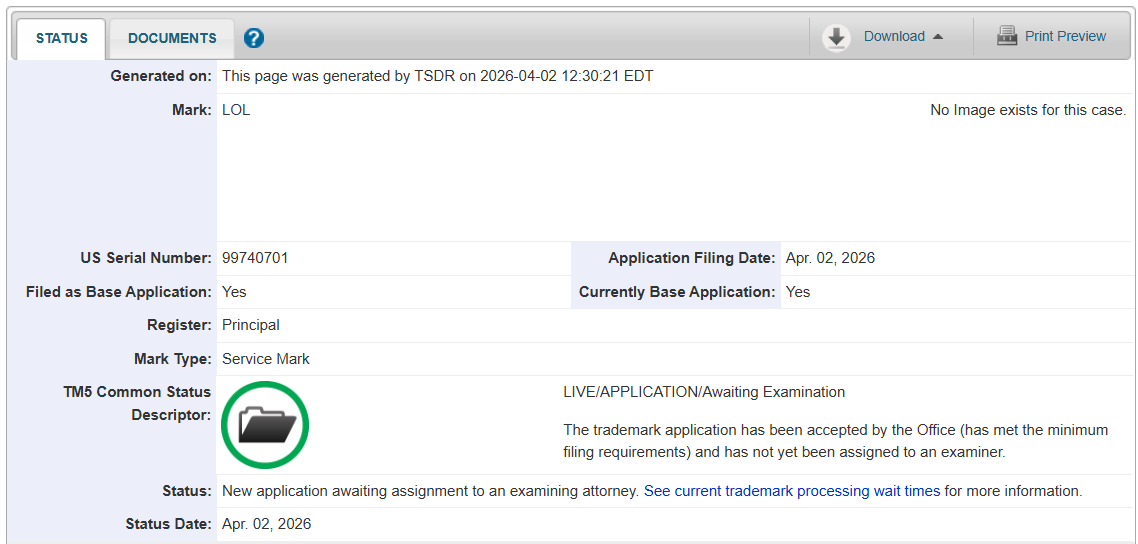This screenshot has width=1138, height=544.
Task: Select the status date Apr. 02, 2026
Action: pyautogui.click(x=266, y=524)
